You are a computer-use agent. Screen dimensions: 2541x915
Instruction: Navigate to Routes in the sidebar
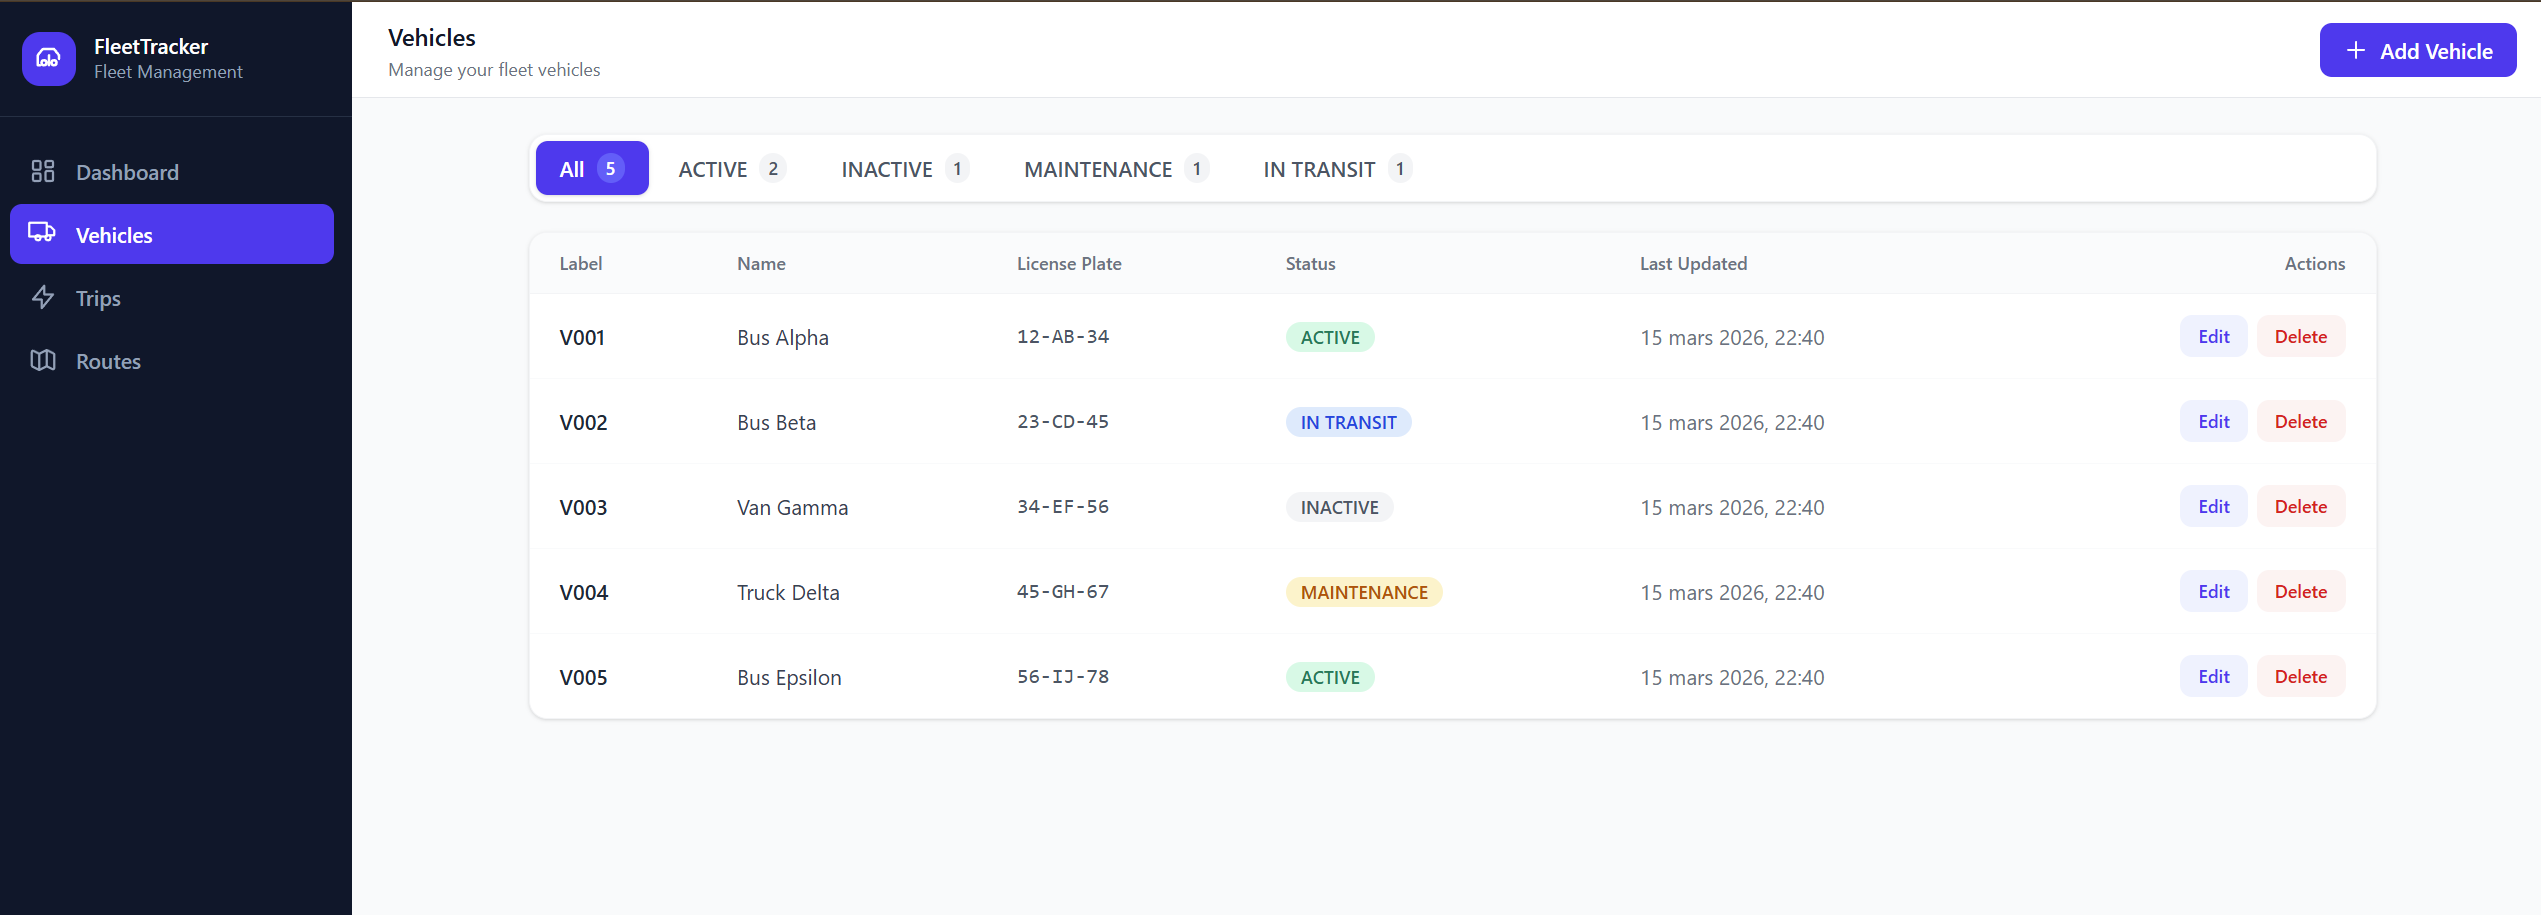[108, 360]
